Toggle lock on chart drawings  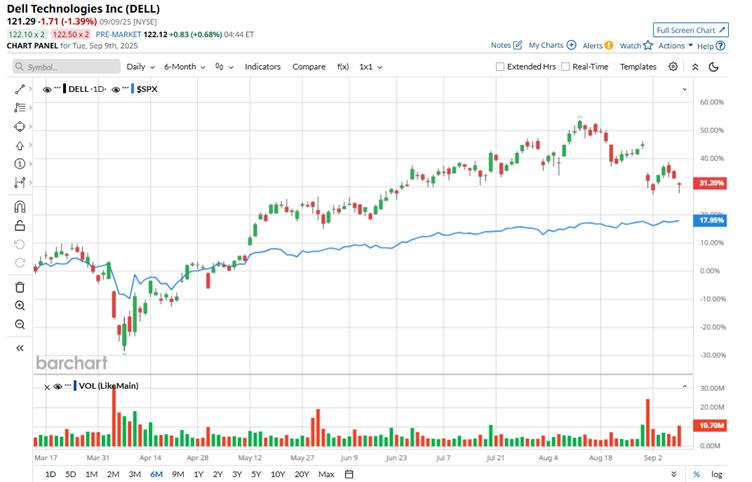[20, 225]
